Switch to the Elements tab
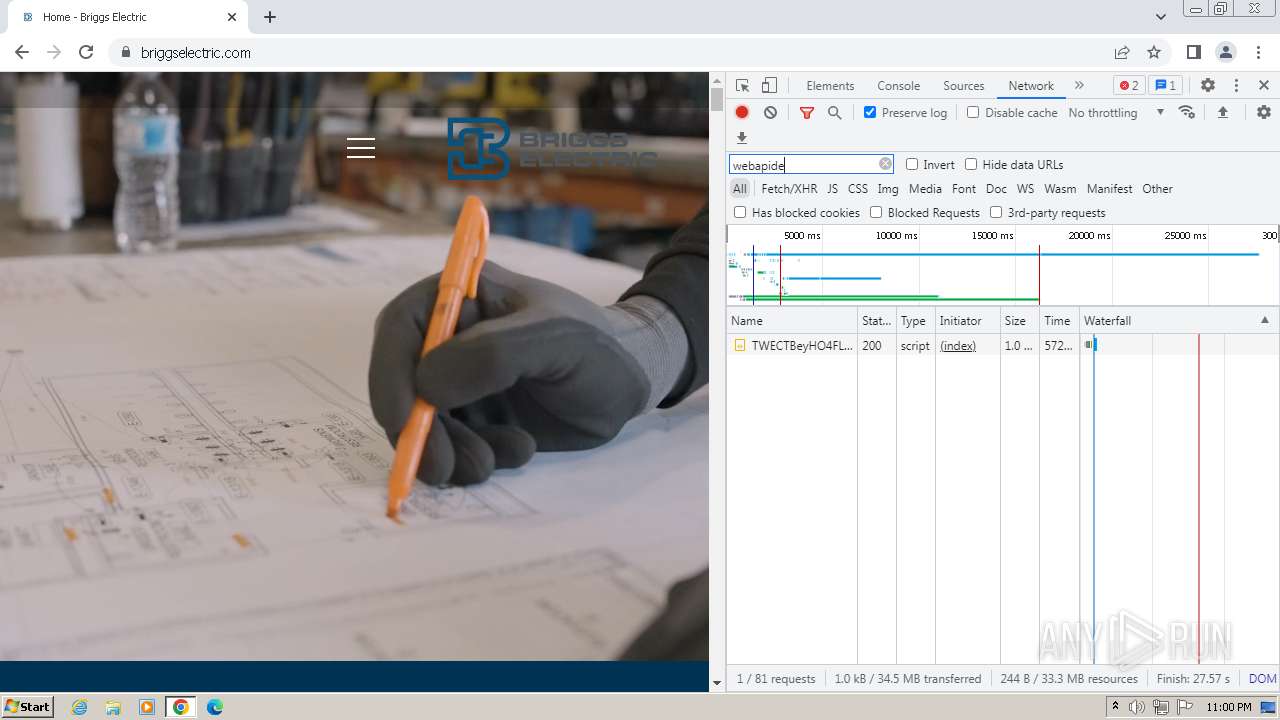The height and width of the screenshot is (720, 1280). point(830,86)
